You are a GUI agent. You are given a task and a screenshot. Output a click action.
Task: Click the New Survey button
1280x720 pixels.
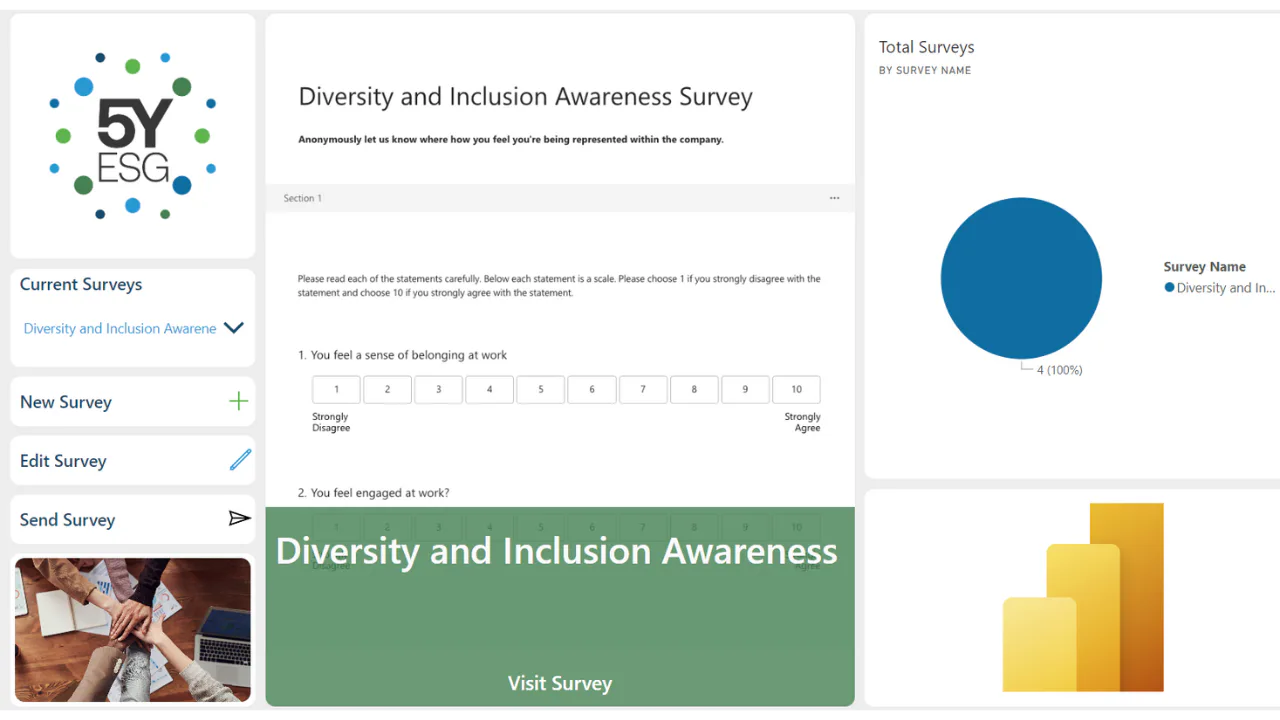coord(133,402)
